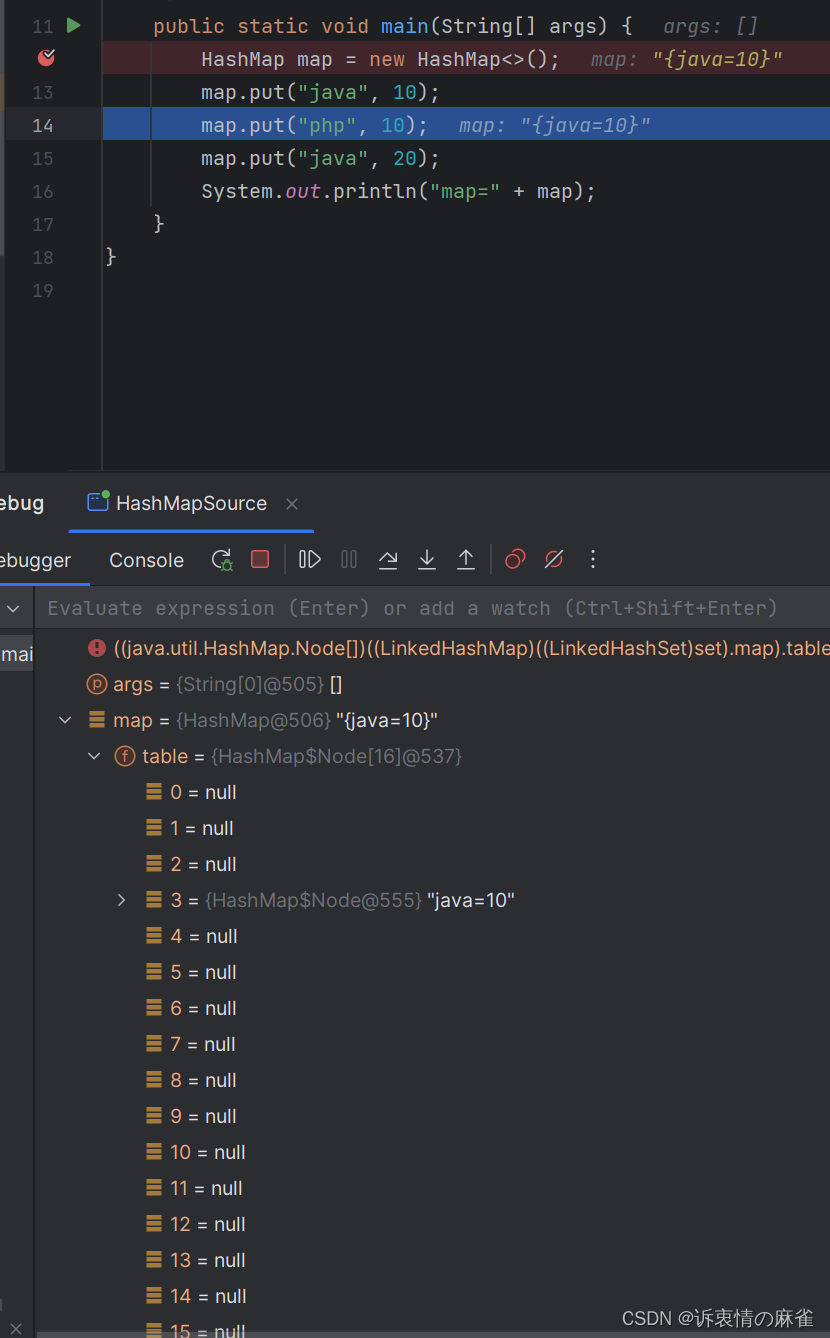Image resolution: width=830 pixels, height=1338 pixels.
Task: Expand table entry 3 java=10 node
Action: pos(122,900)
